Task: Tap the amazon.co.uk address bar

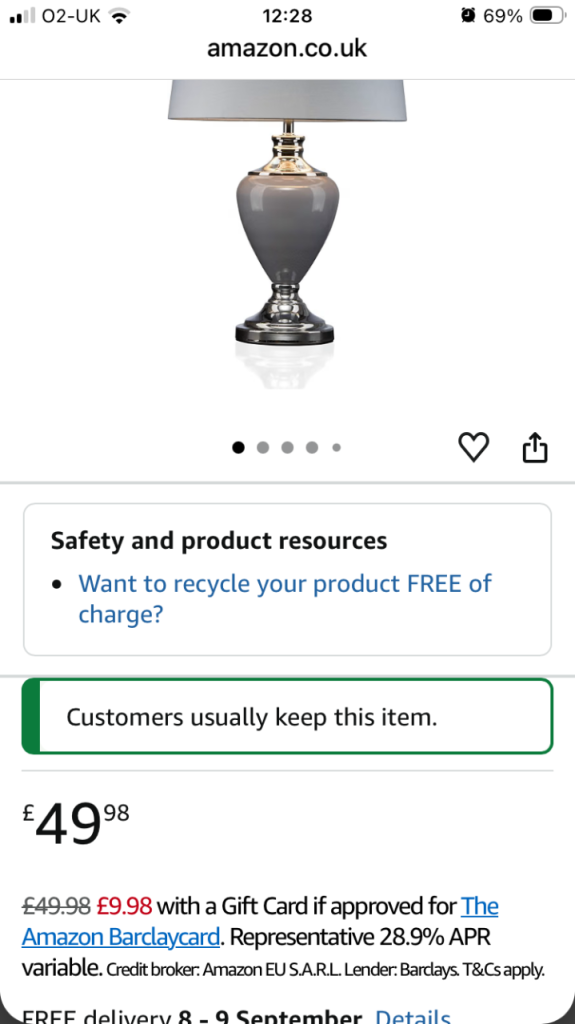Action: tap(287, 48)
